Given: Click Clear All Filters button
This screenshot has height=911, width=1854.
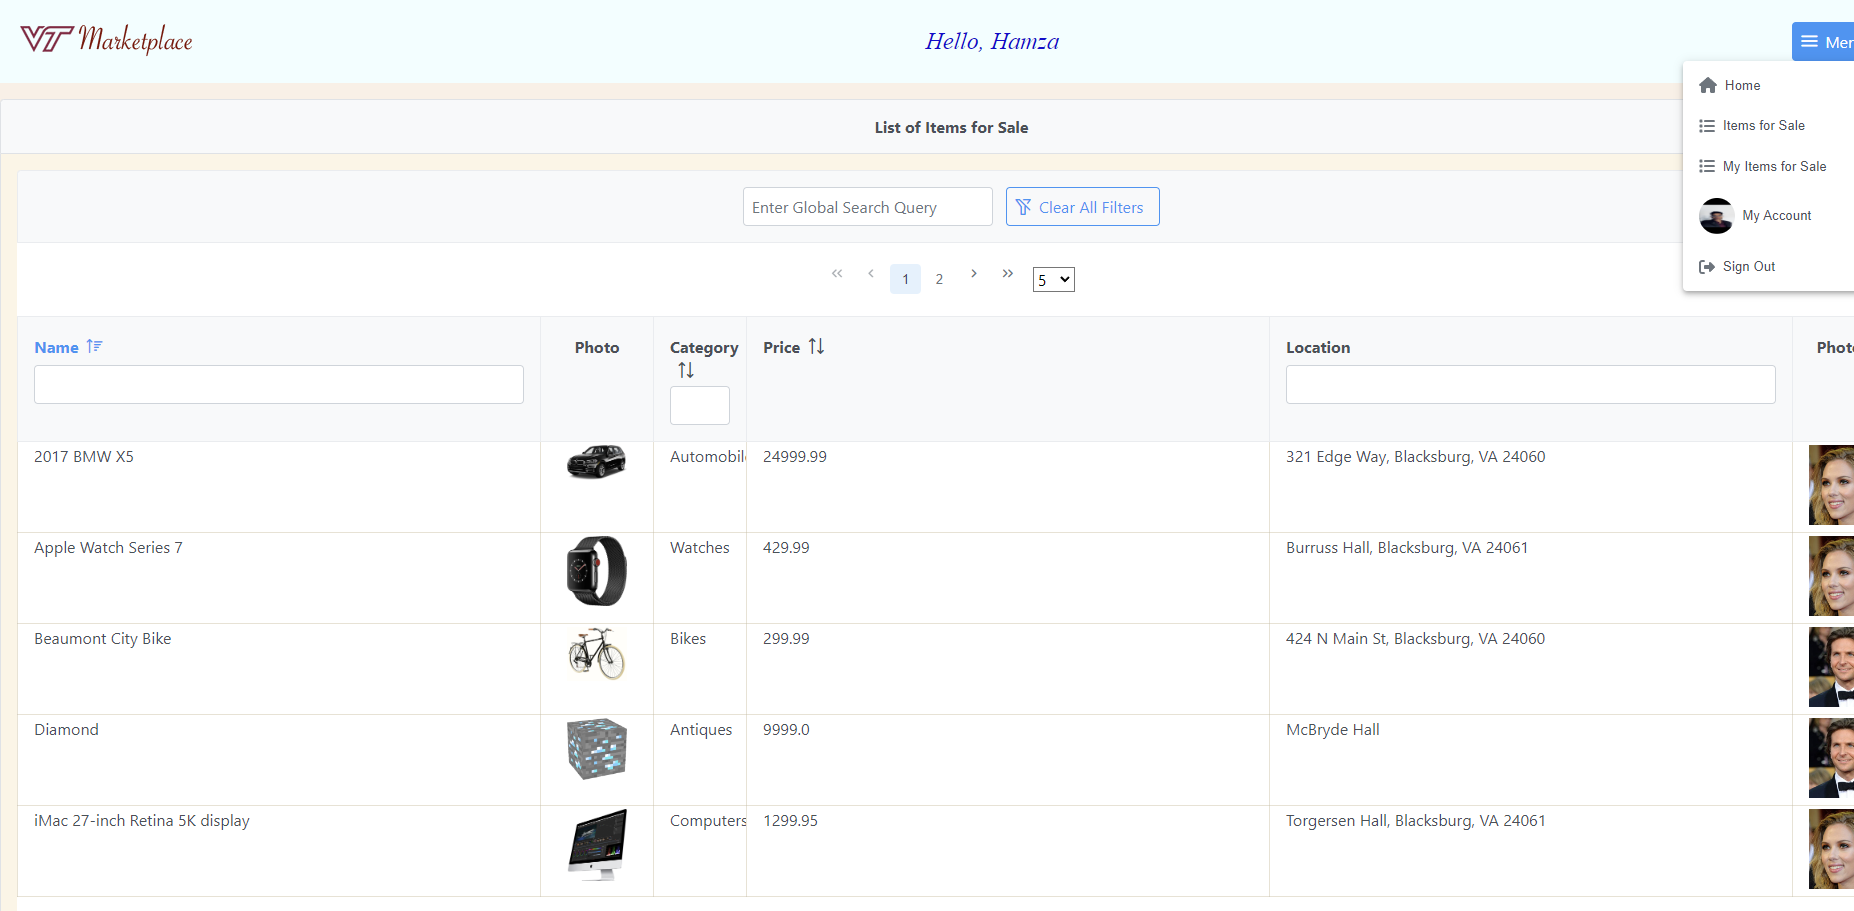Looking at the screenshot, I should click(x=1083, y=207).
